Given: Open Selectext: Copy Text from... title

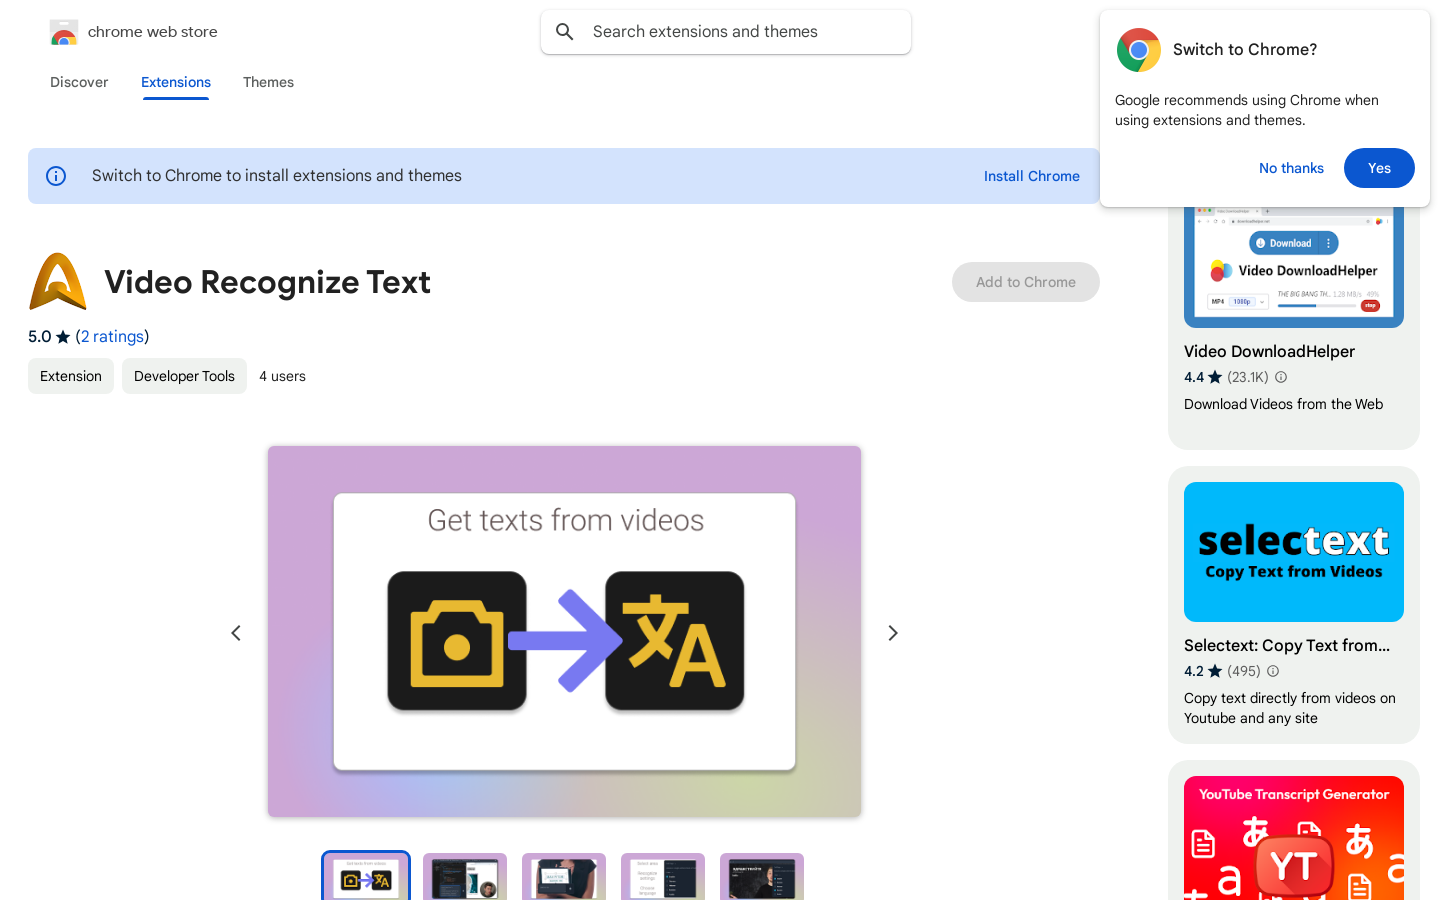Looking at the screenshot, I should pyautogui.click(x=1287, y=645).
